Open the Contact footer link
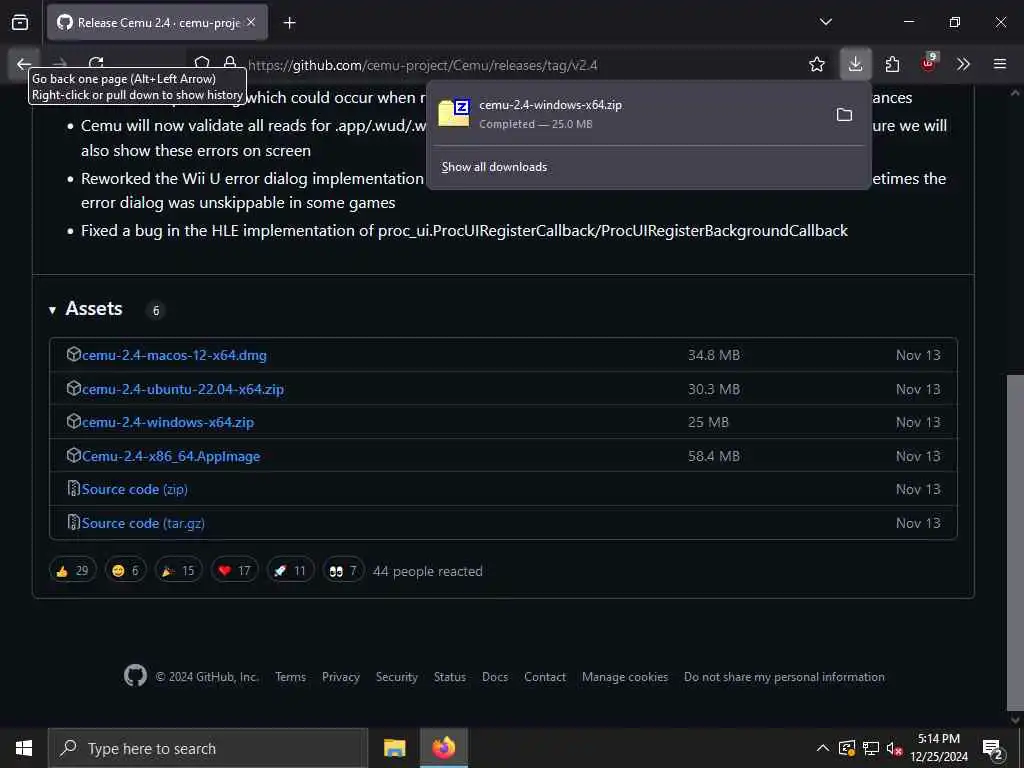Viewport: 1024px width, 768px height. click(x=545, y=677)
